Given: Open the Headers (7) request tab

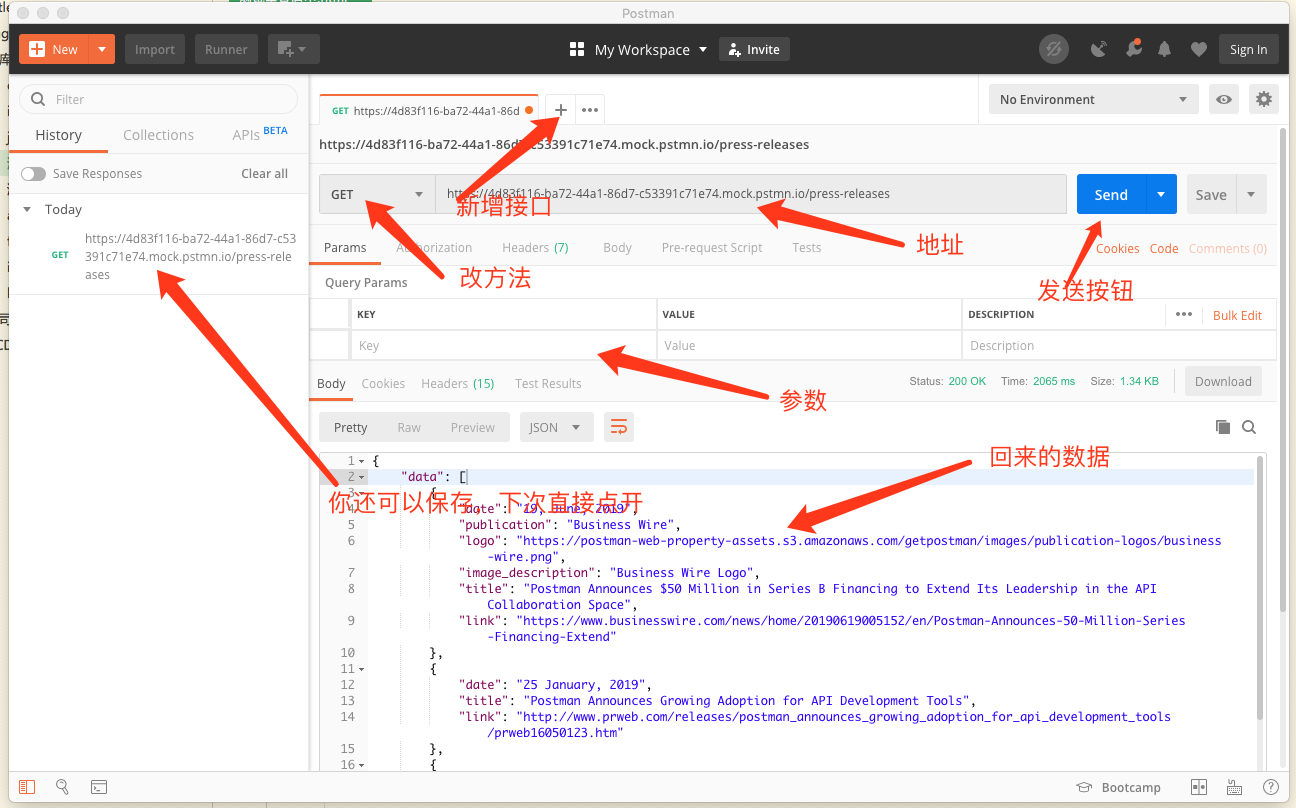Looking at the screenshot, I should [535, 248].
